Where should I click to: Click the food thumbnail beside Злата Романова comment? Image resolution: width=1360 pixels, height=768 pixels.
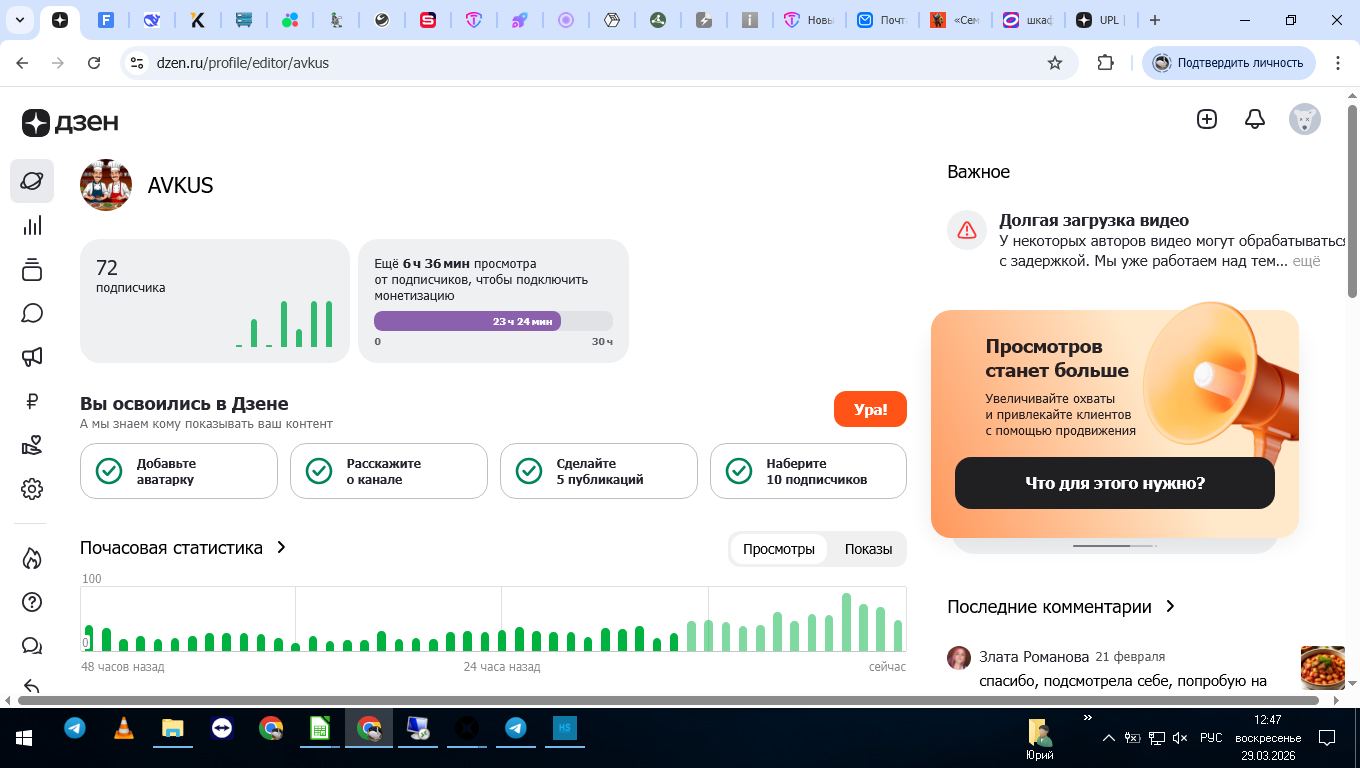point(1323,668)
